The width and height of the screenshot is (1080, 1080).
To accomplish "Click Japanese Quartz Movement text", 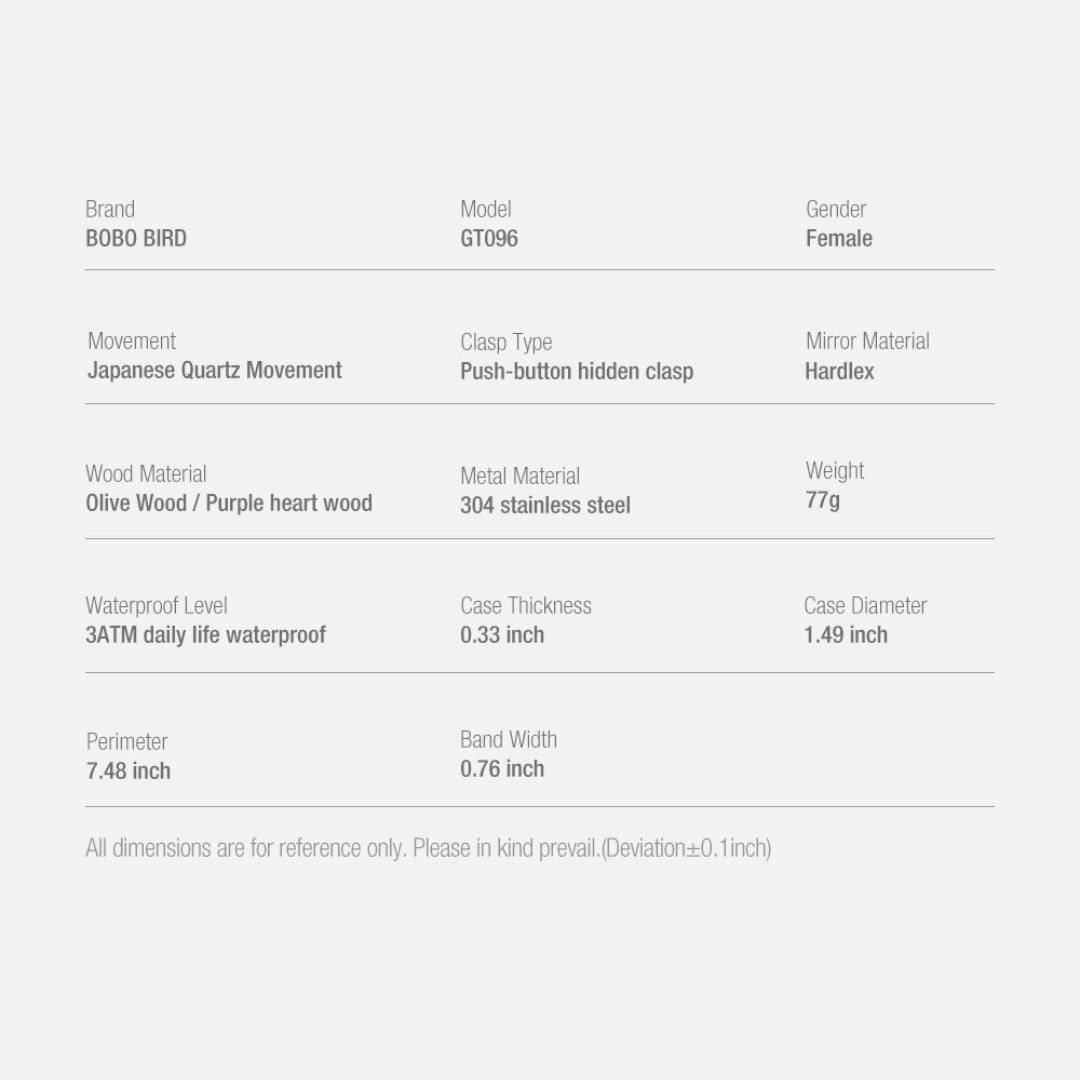I will [x=215, y=371].
